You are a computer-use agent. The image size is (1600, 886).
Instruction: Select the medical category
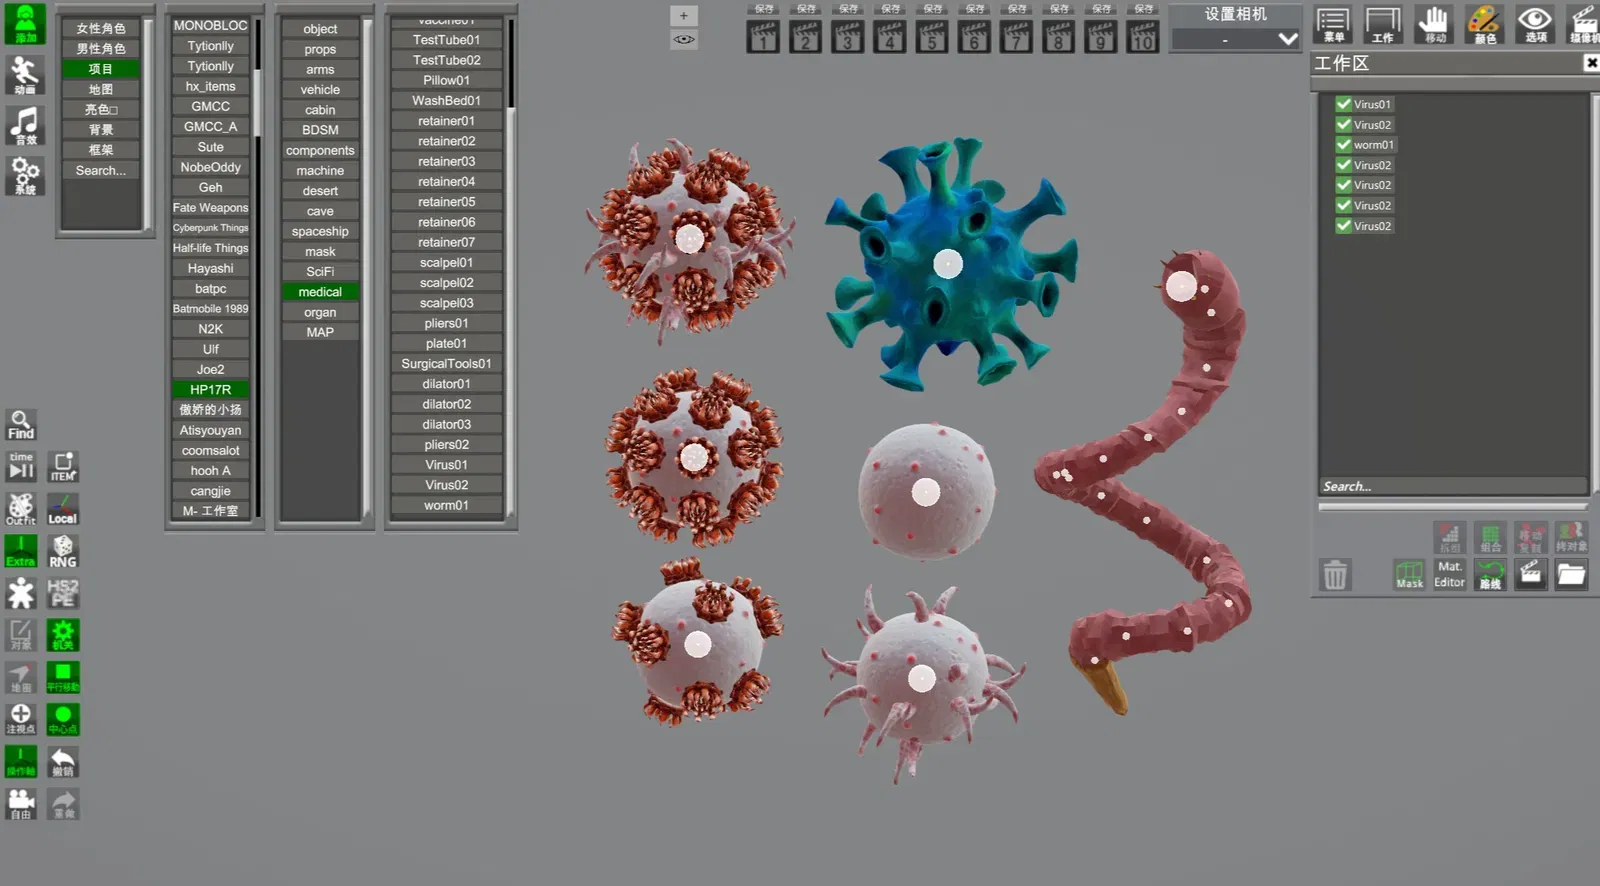coord(320,292)
